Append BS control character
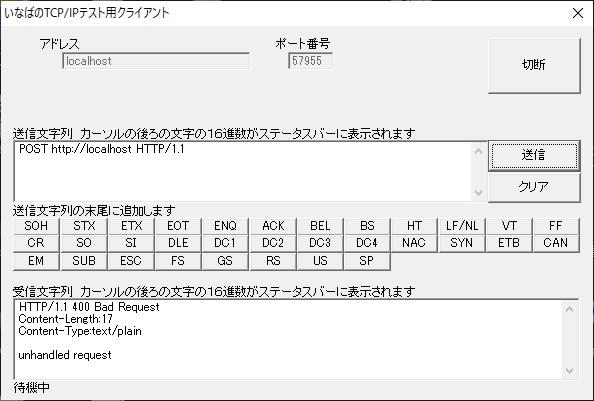The width and height of the screenshot is (594, 401). pyautogui.click(x=367, y=226)
